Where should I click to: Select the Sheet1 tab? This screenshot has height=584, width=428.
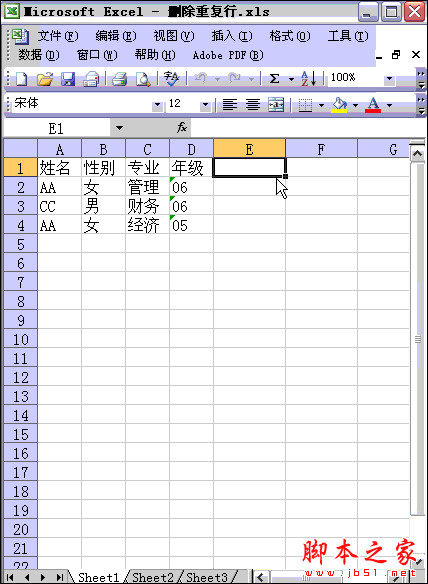tap(99, 577)
